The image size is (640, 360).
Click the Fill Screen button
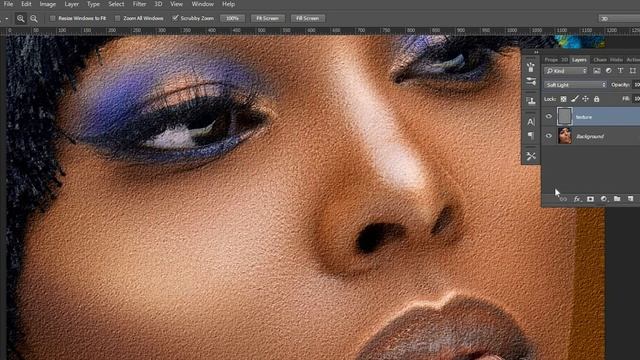(307, 18)
